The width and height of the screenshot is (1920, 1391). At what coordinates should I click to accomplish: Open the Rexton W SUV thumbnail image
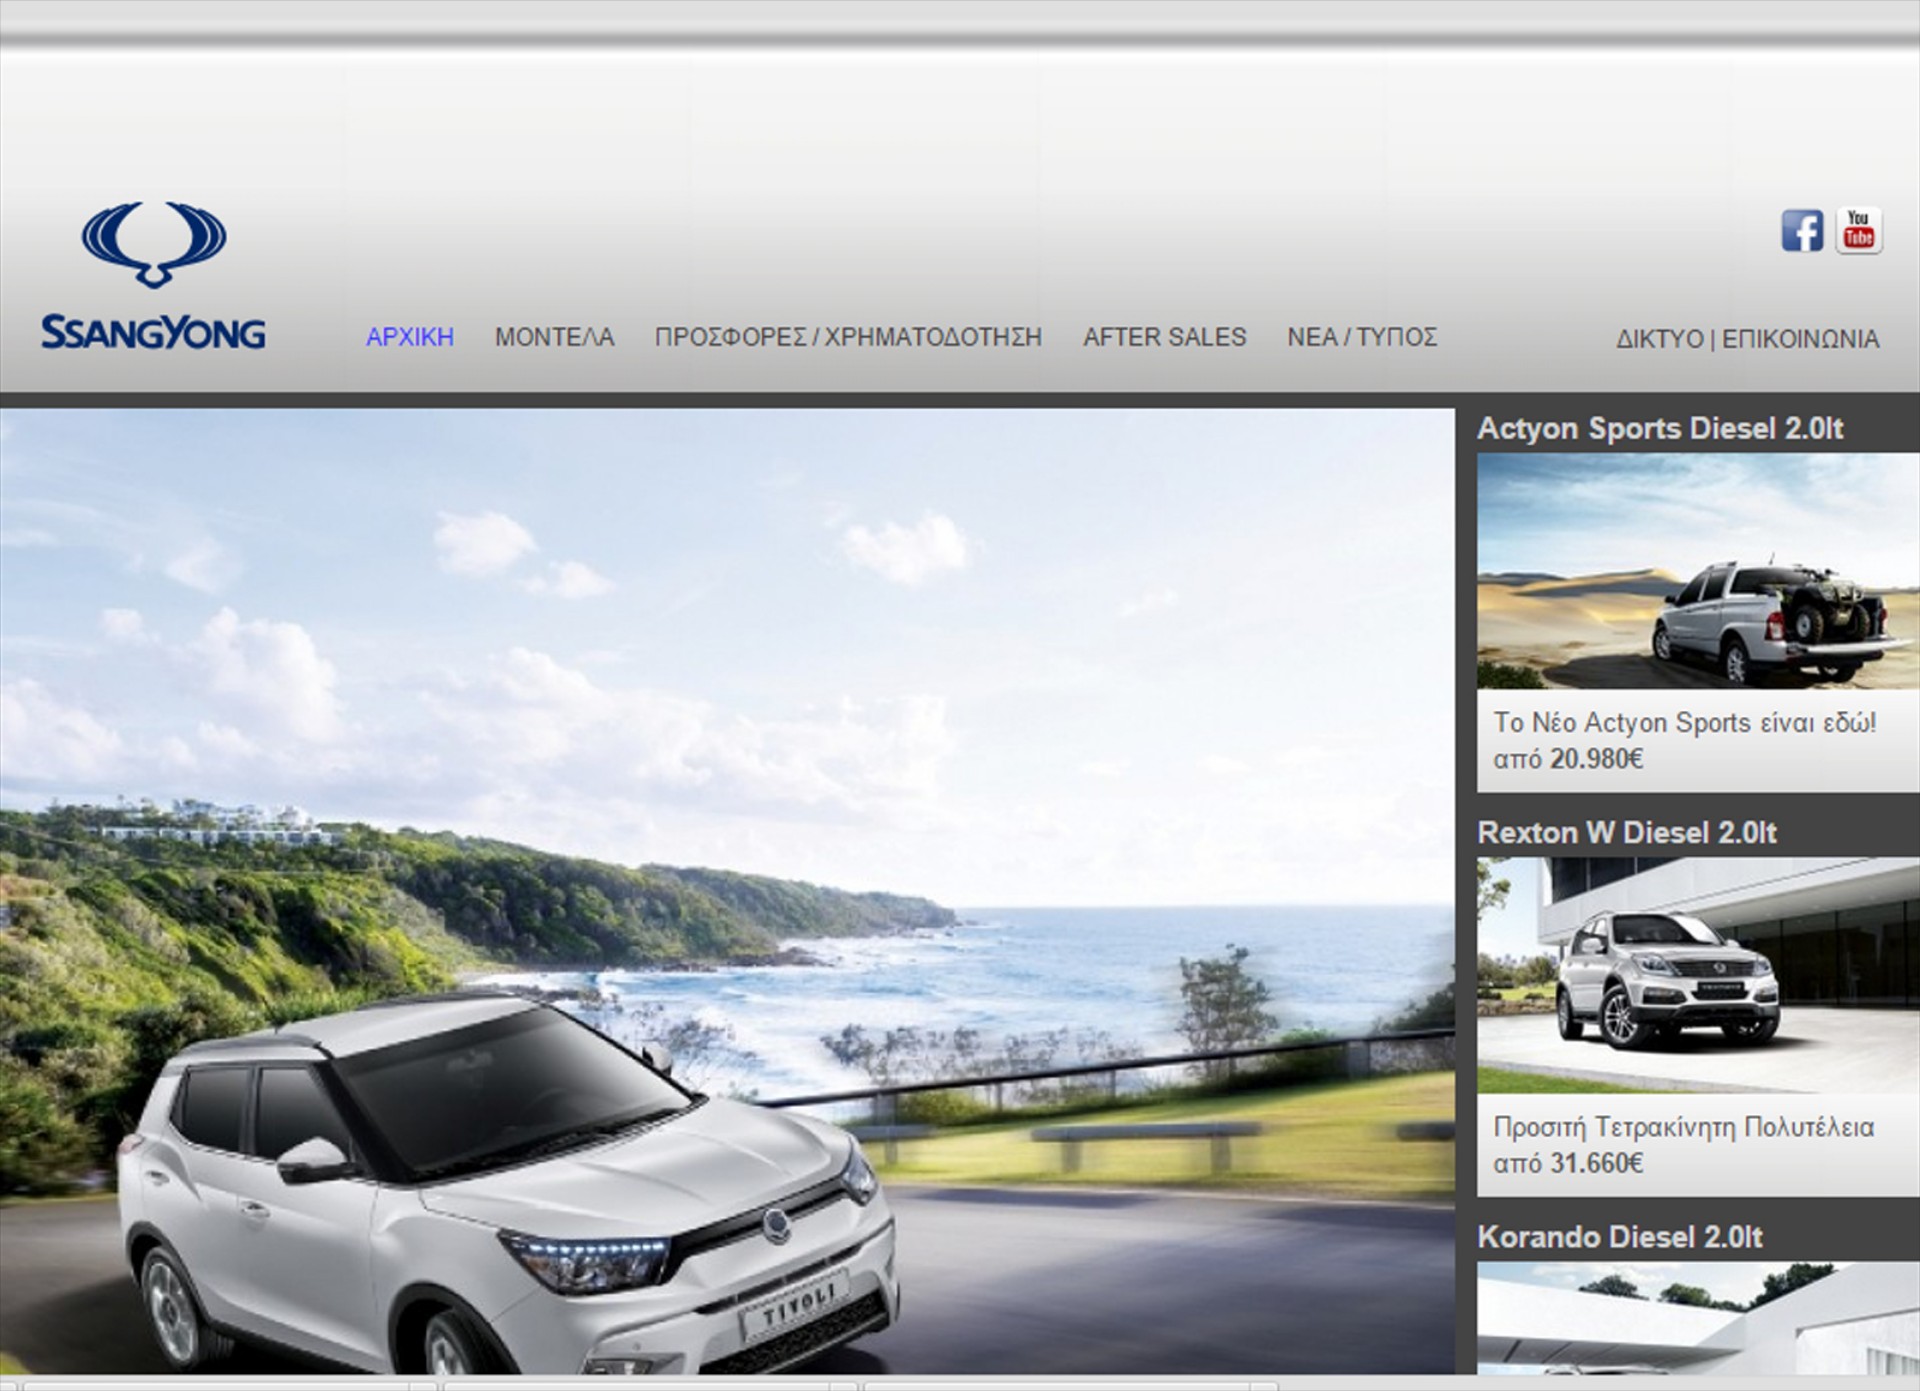coord(1697,974)
